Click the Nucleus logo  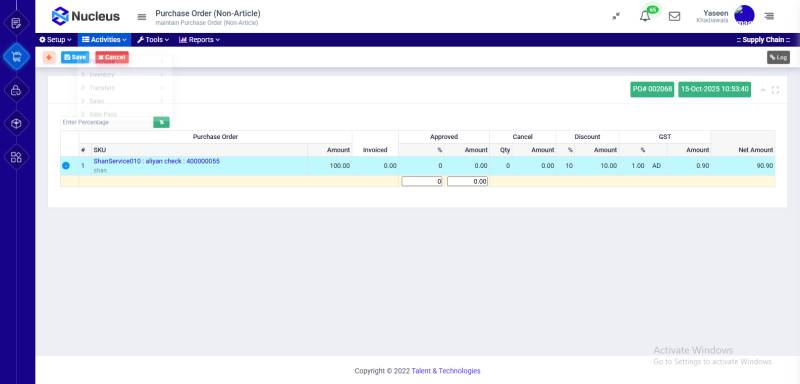click(x=85, y=16)
